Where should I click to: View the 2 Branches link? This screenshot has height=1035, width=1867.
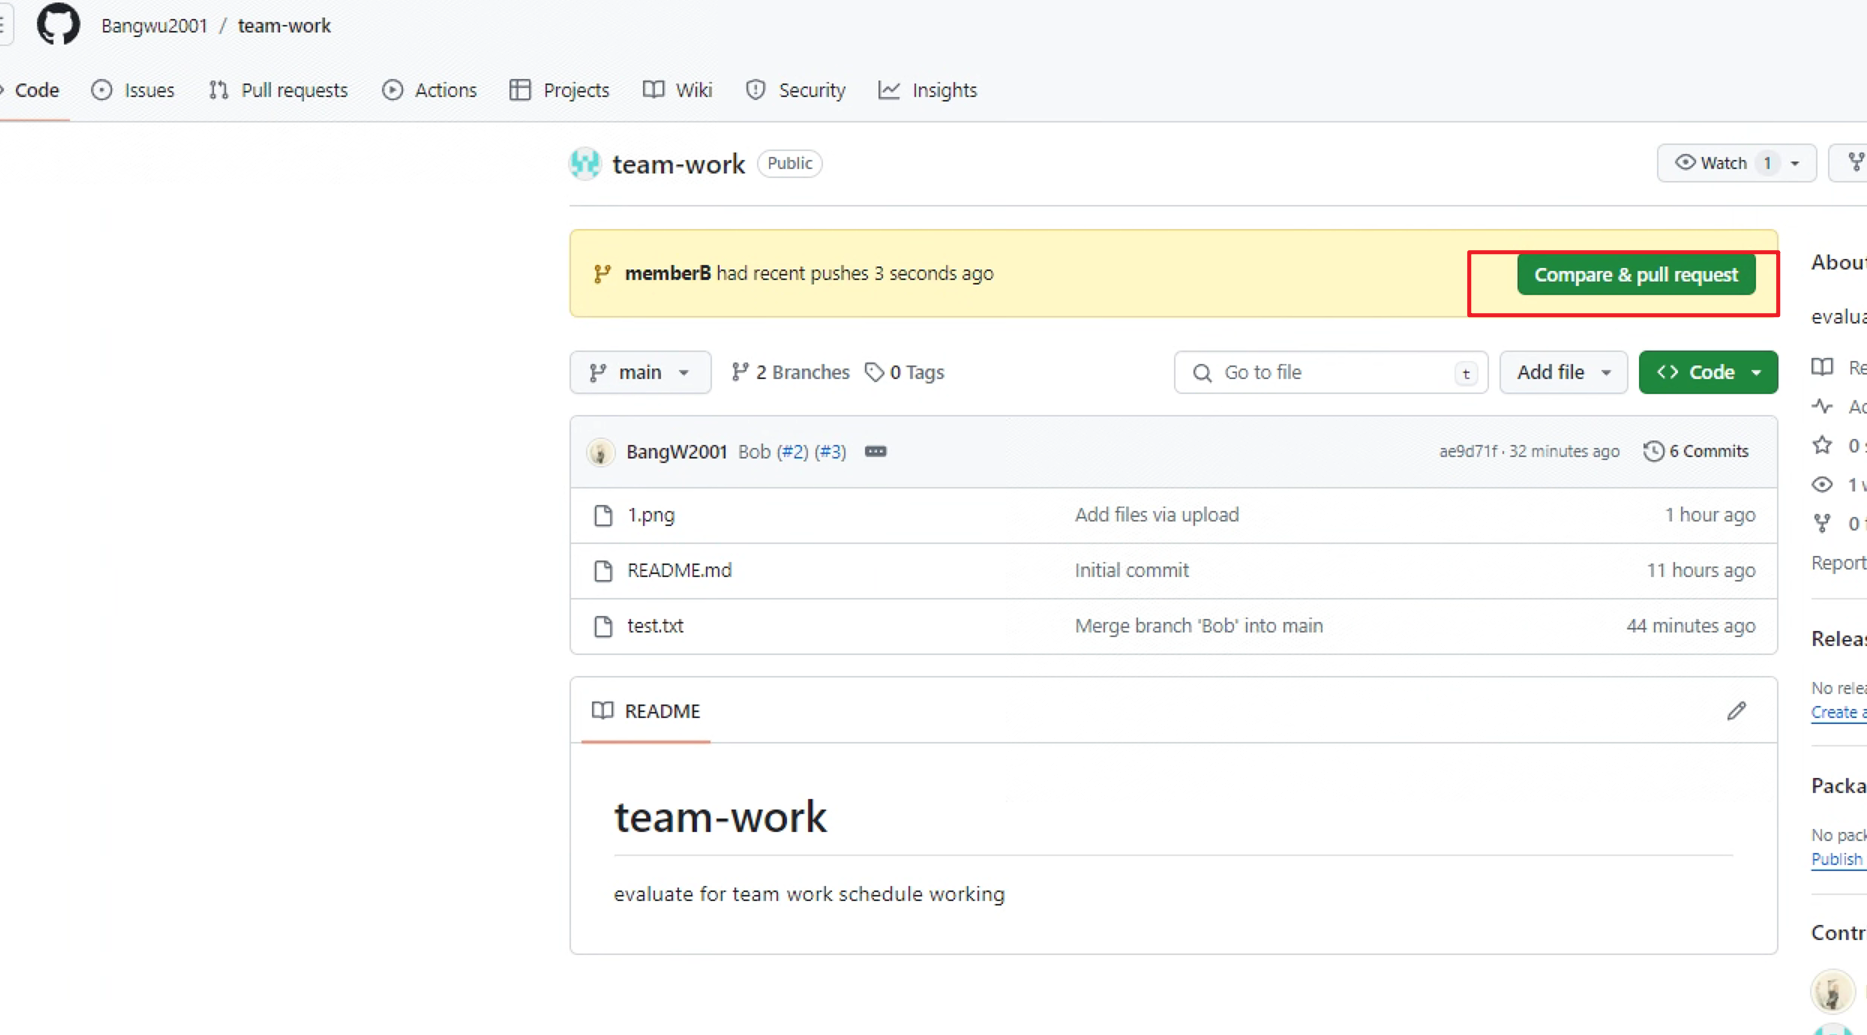790,372
